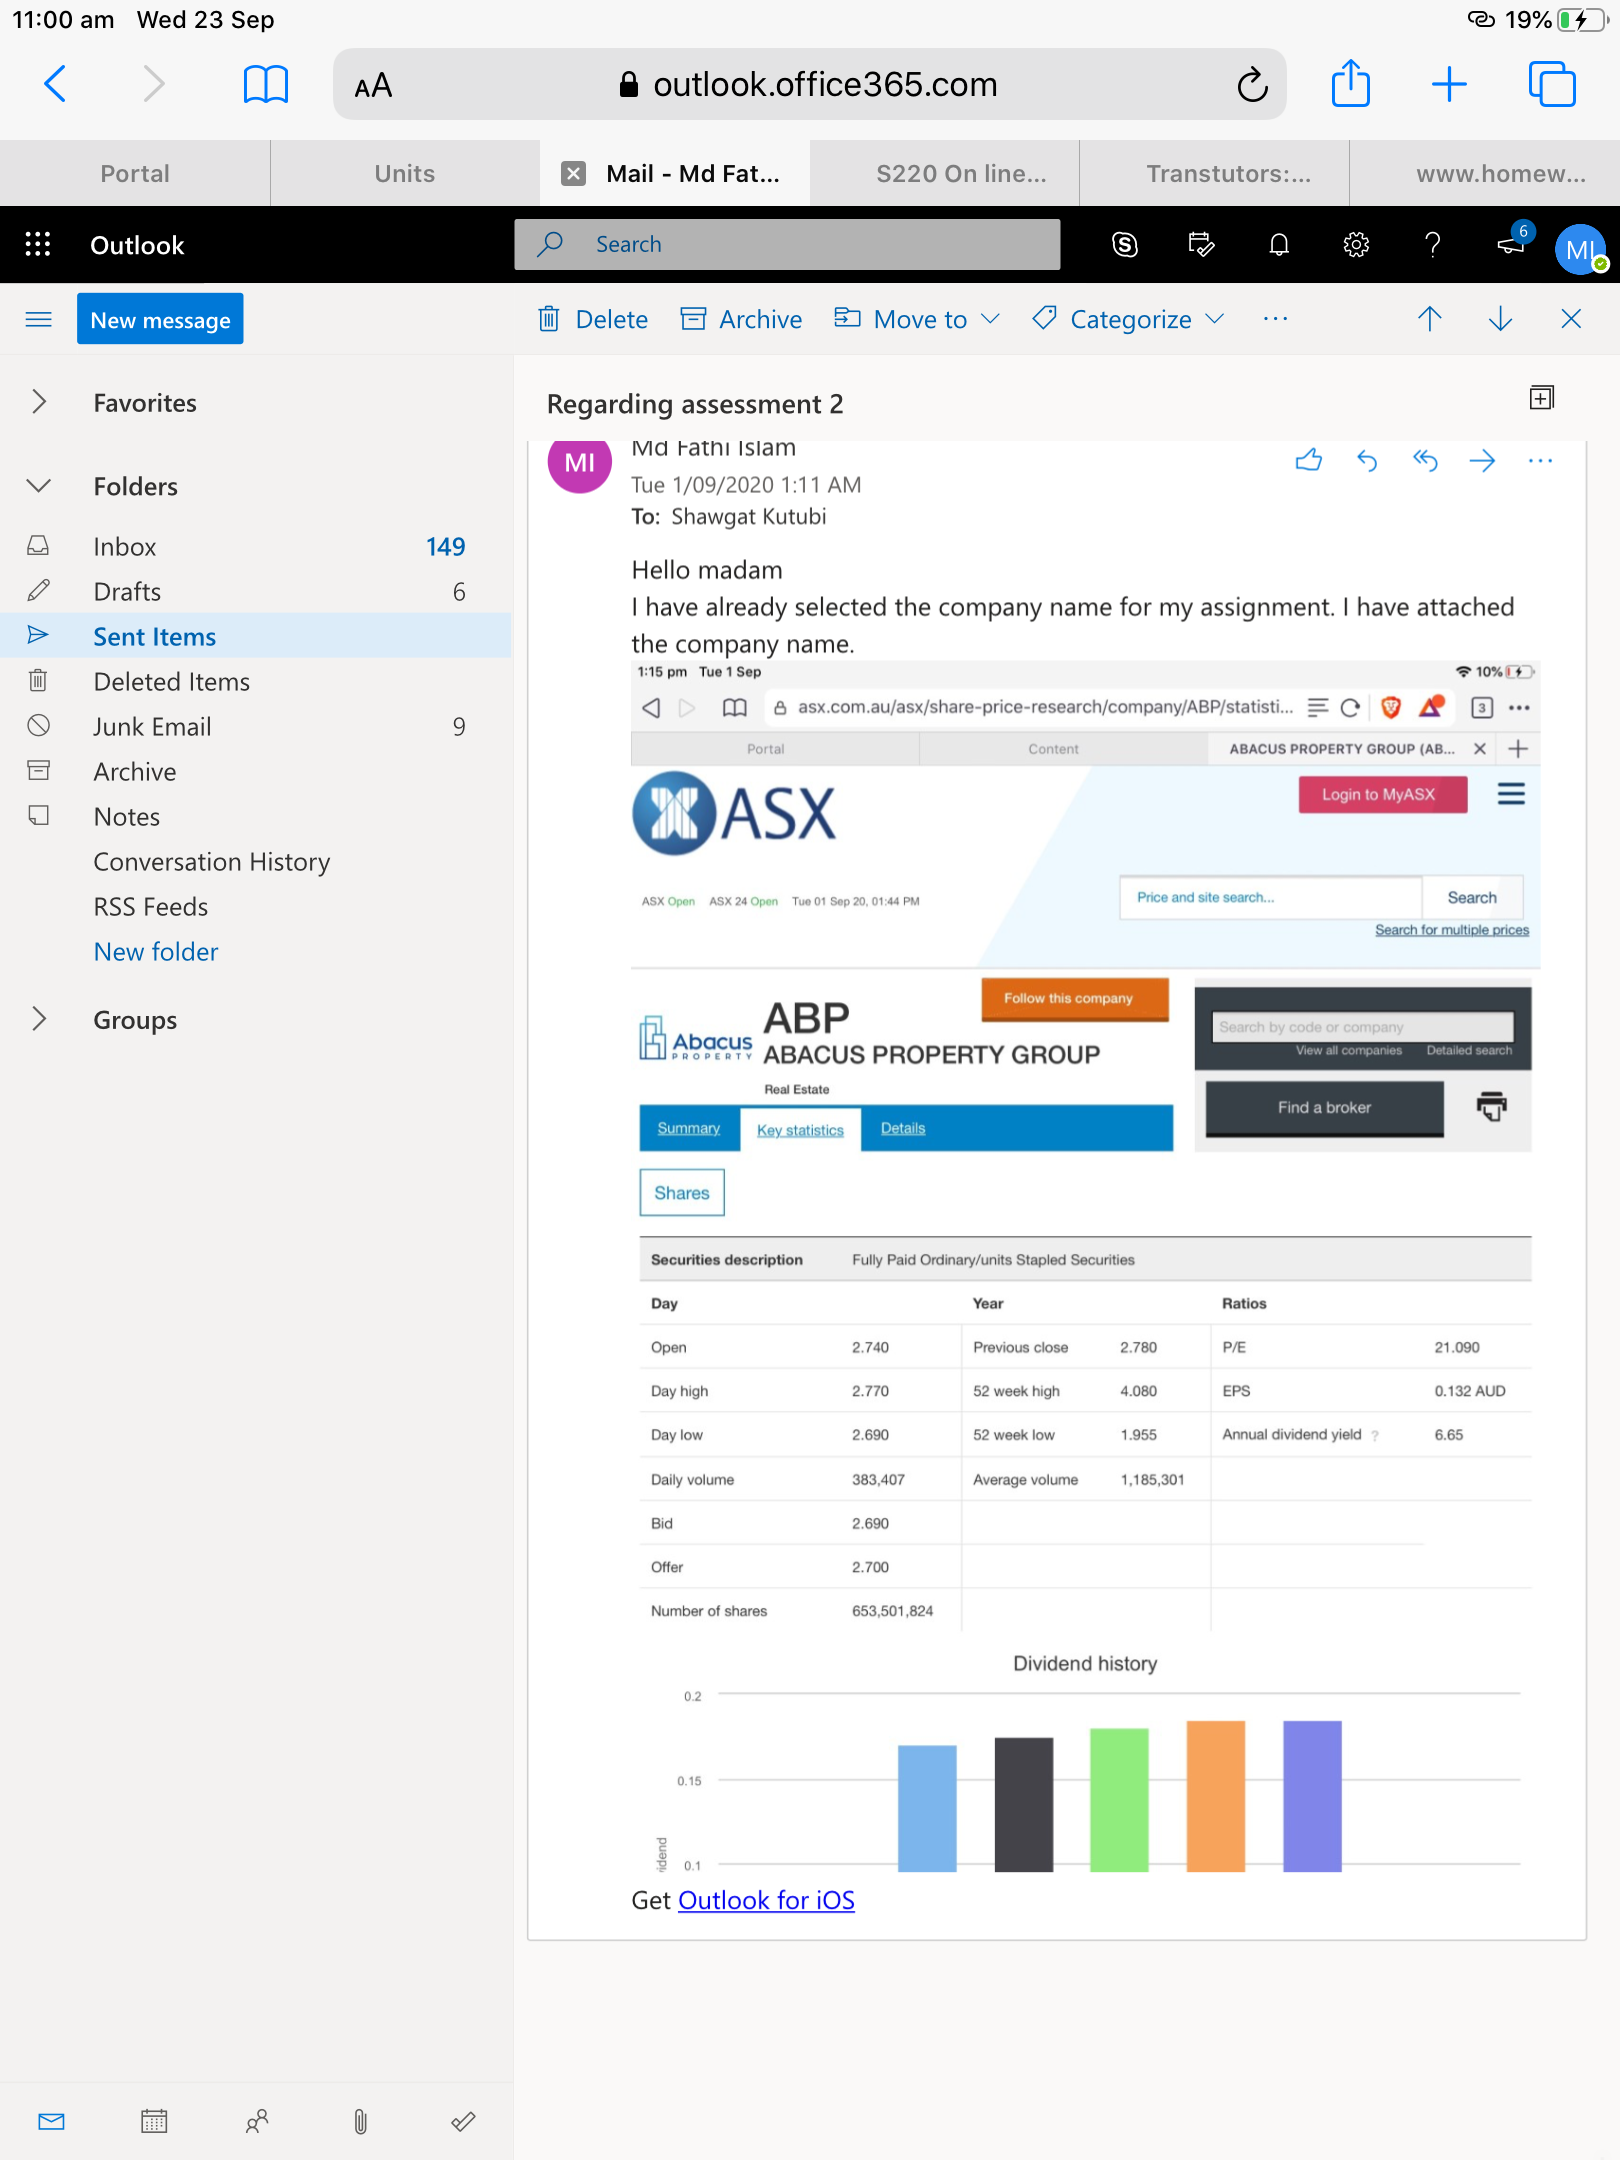This screenshot has width=1620, height=2160.
Task: Click the Forward arrow icon on message
Action: (1483, 460)
